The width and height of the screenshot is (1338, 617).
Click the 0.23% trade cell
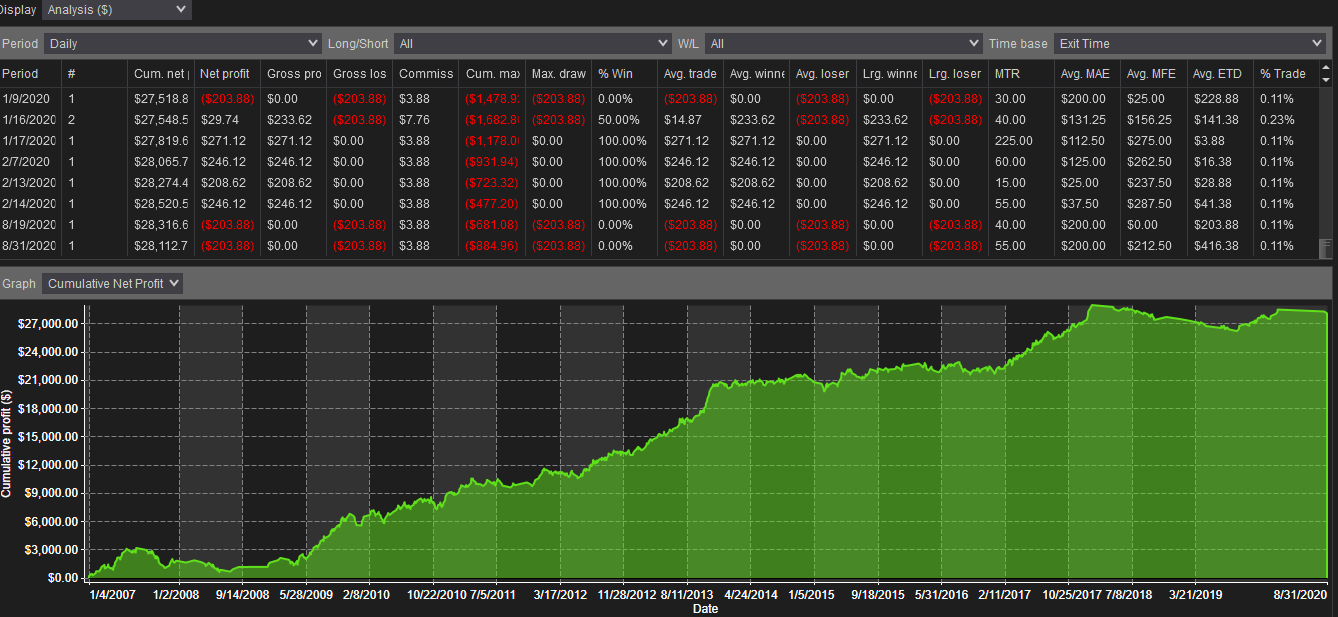click(1286, 120)
